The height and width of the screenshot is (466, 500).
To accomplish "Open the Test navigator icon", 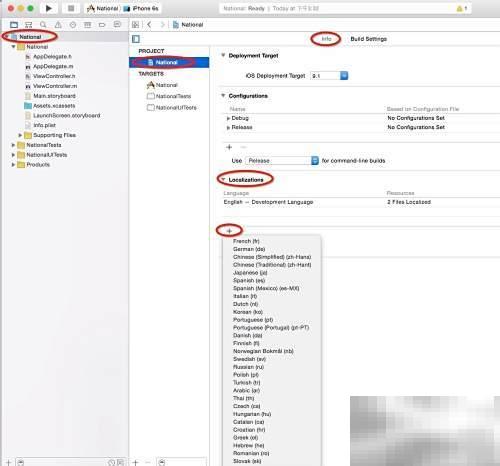I will point(73,25).
